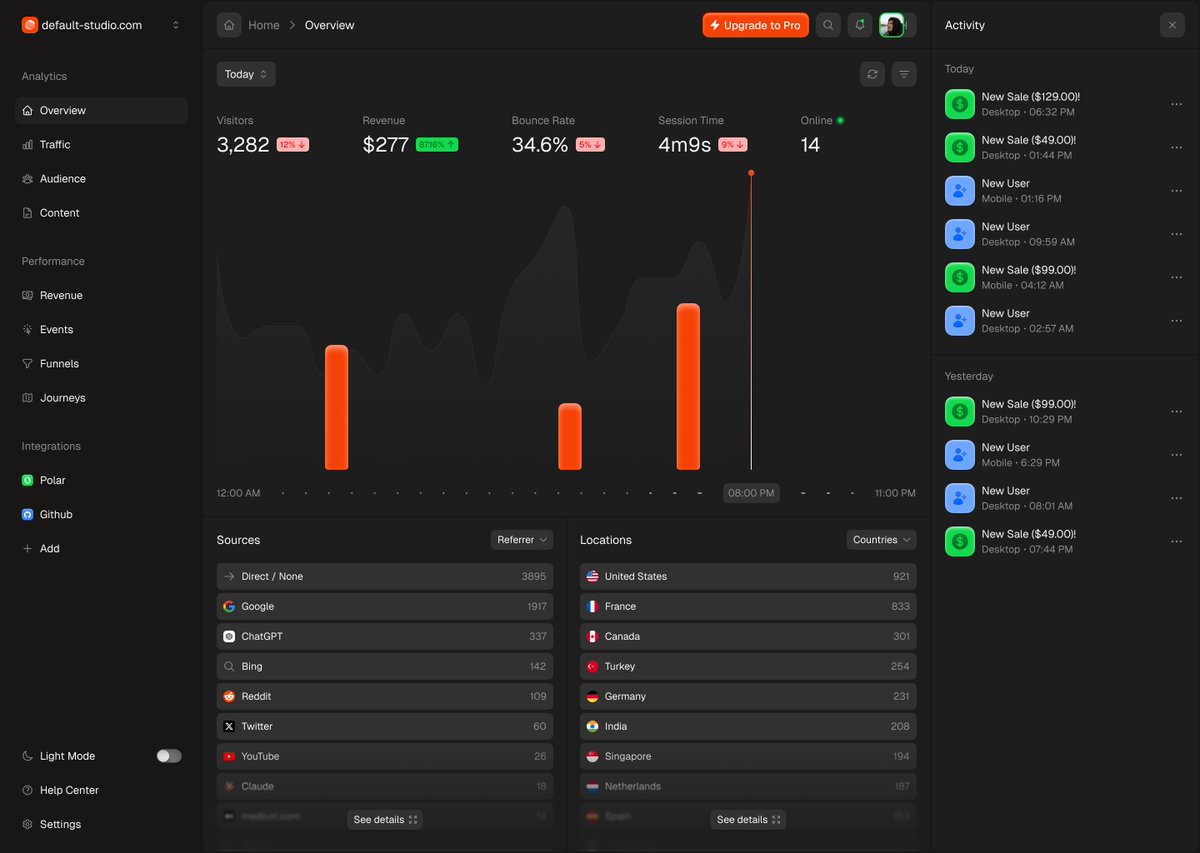Click the ChatGPT source row
Screen dimensions: 1200x853
[385, 636]
